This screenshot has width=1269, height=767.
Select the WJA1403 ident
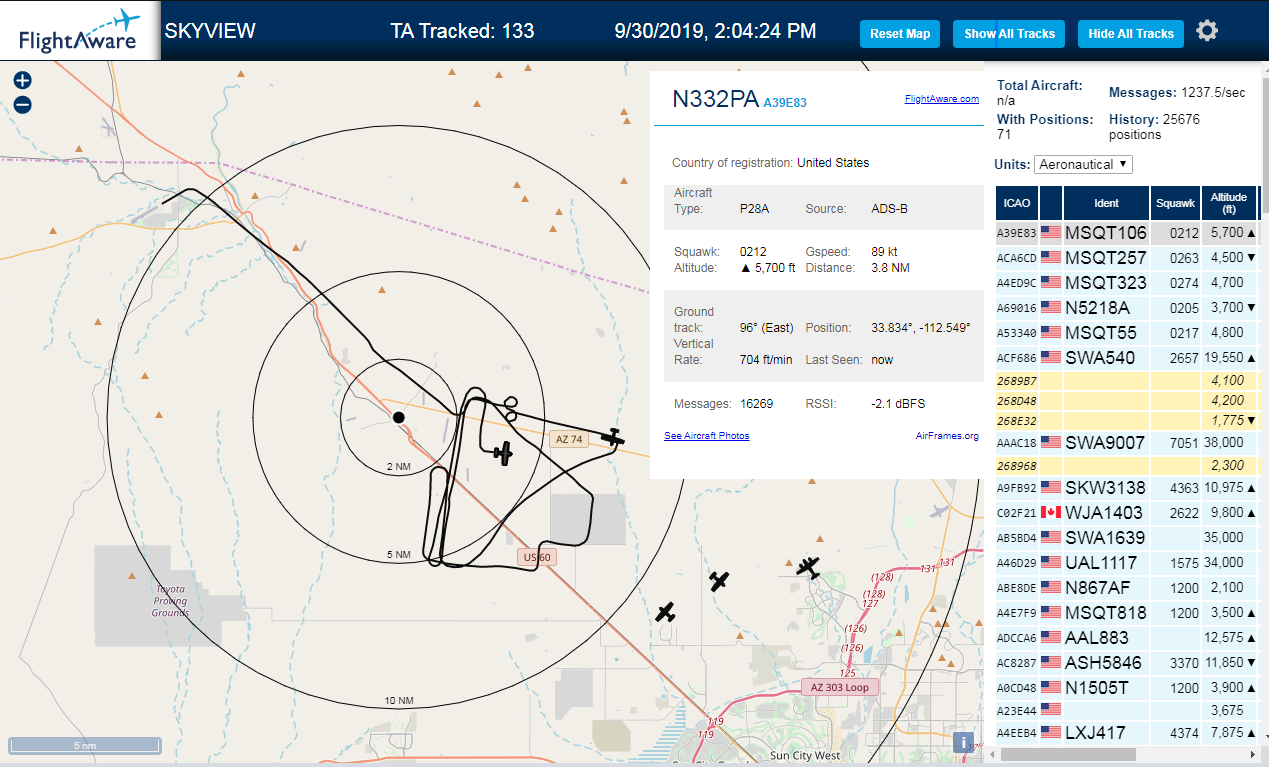pyautogui.click(x=1104, y=513)
